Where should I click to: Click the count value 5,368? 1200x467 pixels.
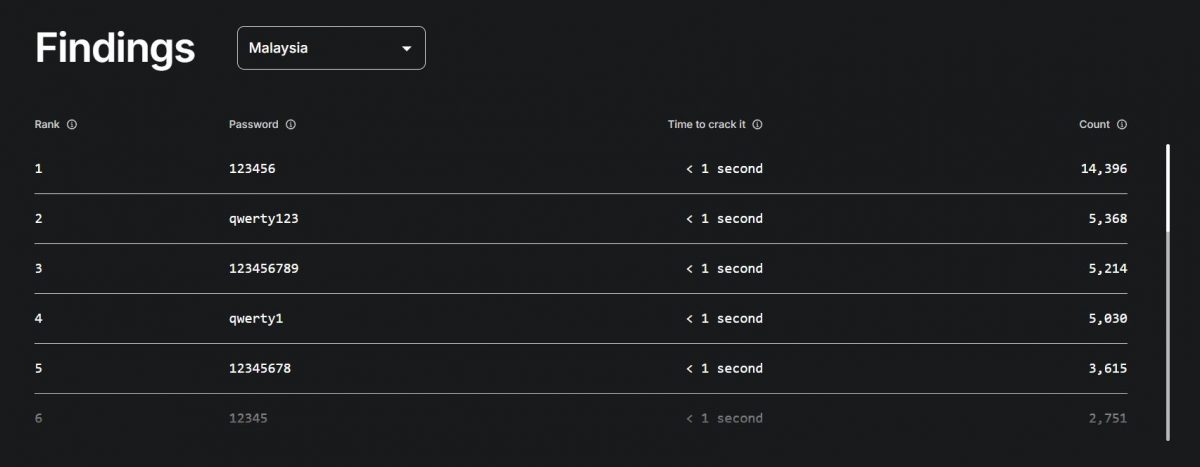coord(1108,219)
